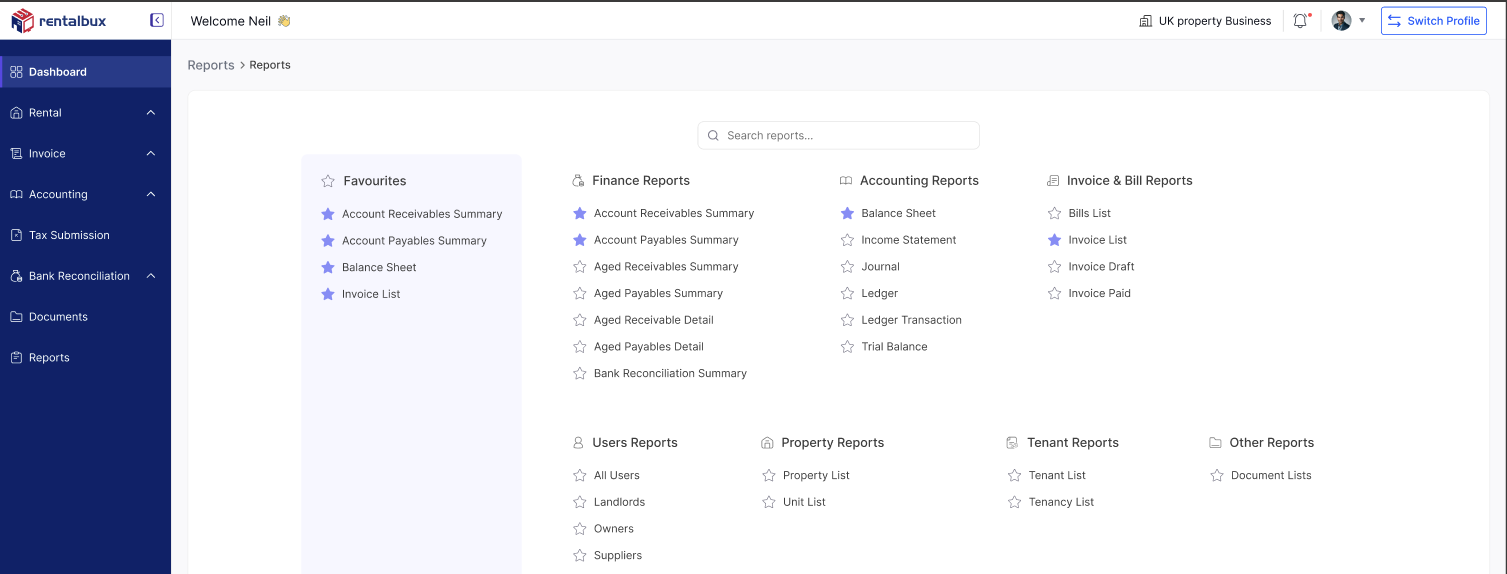Click the Reports clipboard icon in sidebar

point(16,358)
